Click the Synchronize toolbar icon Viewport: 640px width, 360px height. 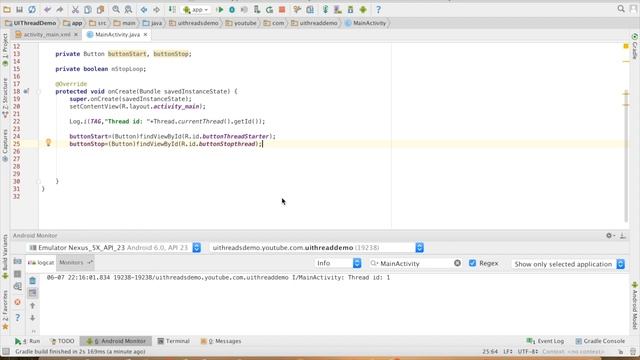coord(32,9)
